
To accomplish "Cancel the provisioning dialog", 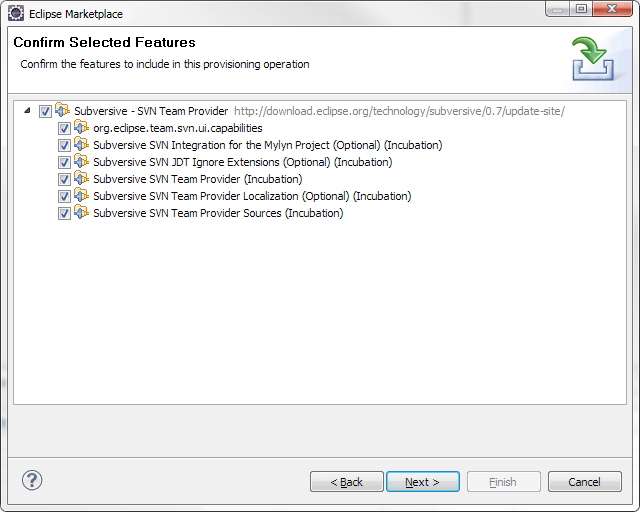I will (584, 482).
